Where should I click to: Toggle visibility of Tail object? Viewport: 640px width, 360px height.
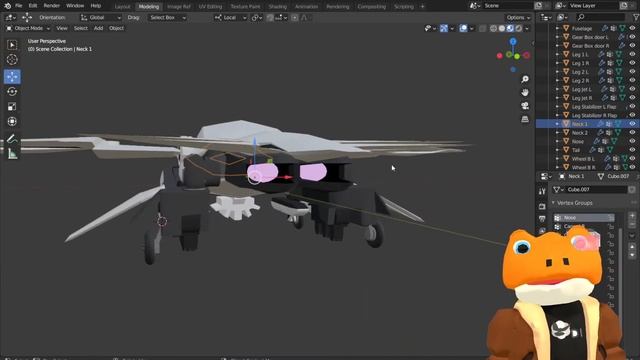[x=633, y=150]
